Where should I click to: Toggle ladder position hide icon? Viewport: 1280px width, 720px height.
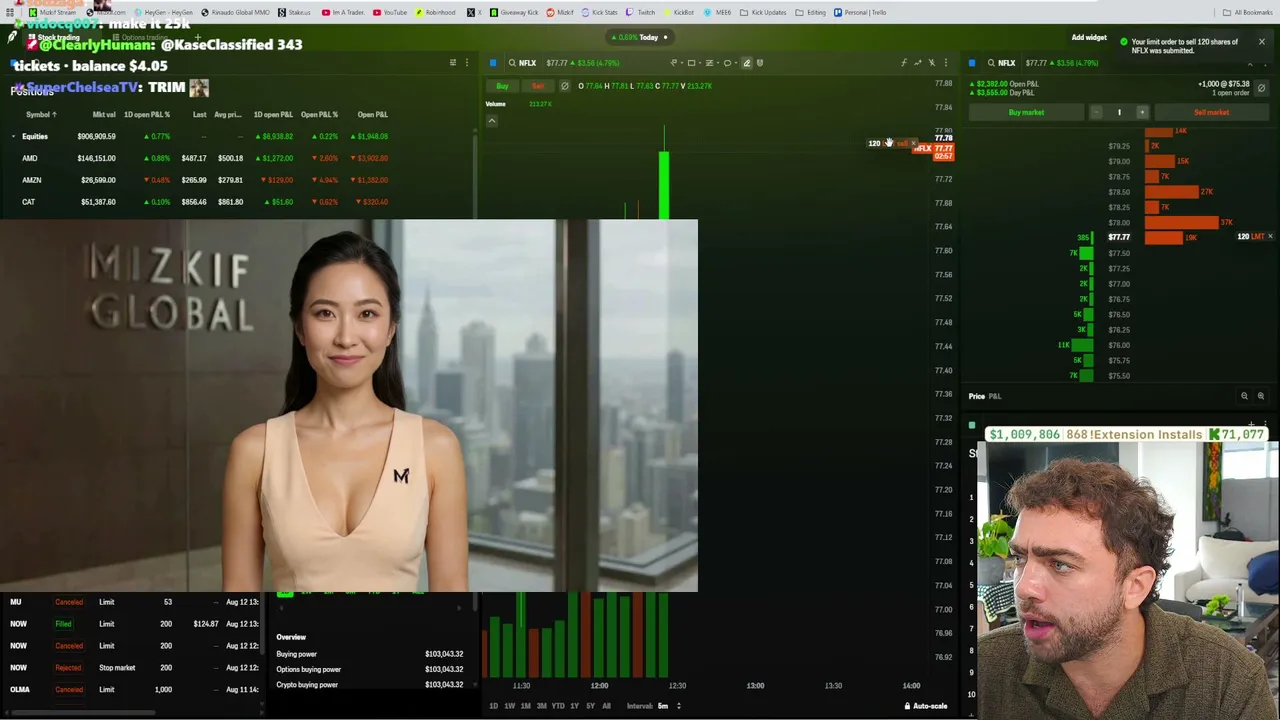1261,89
